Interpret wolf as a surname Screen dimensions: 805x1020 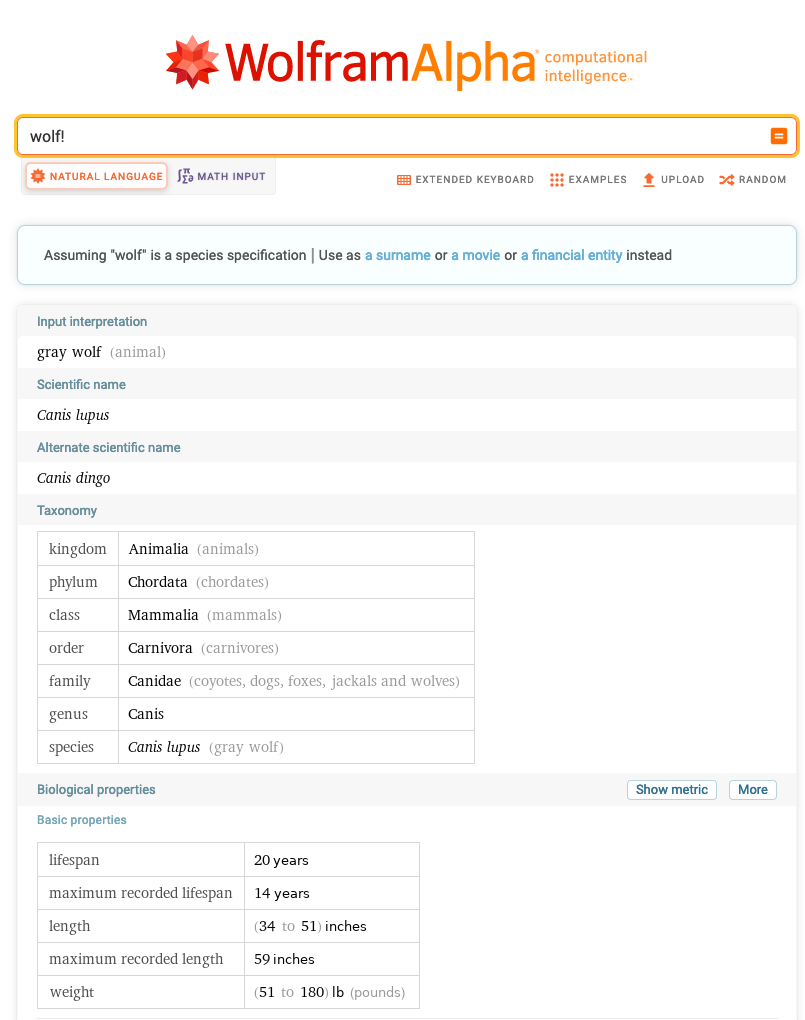[397, 255]
